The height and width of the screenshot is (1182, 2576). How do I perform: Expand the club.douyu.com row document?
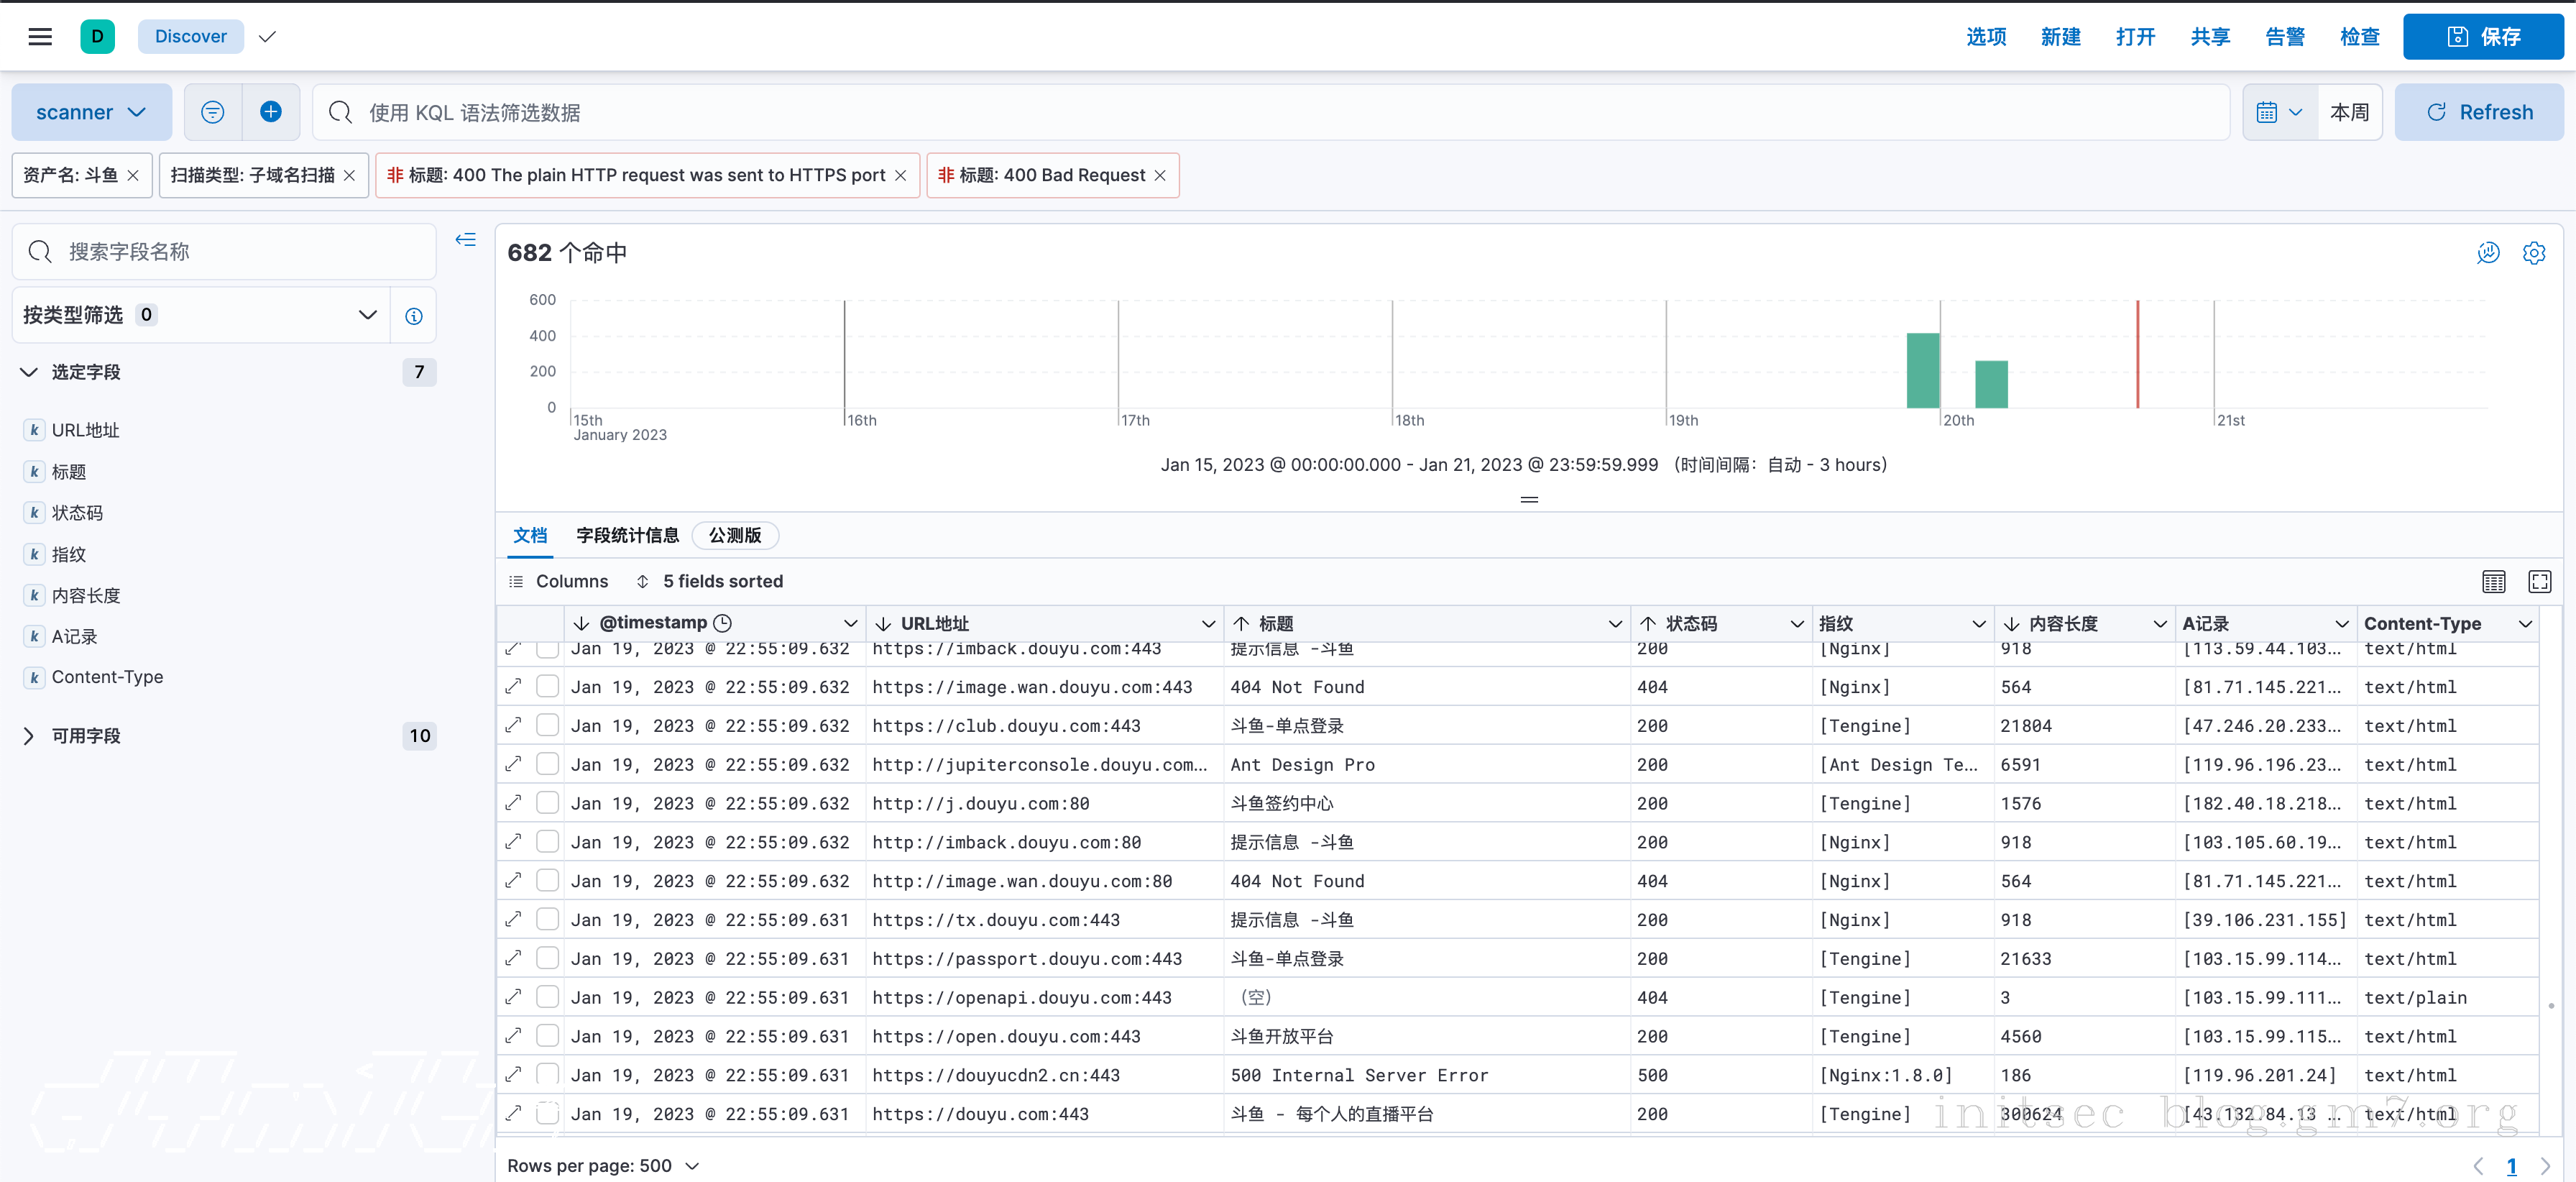click(x=514, y=725)
